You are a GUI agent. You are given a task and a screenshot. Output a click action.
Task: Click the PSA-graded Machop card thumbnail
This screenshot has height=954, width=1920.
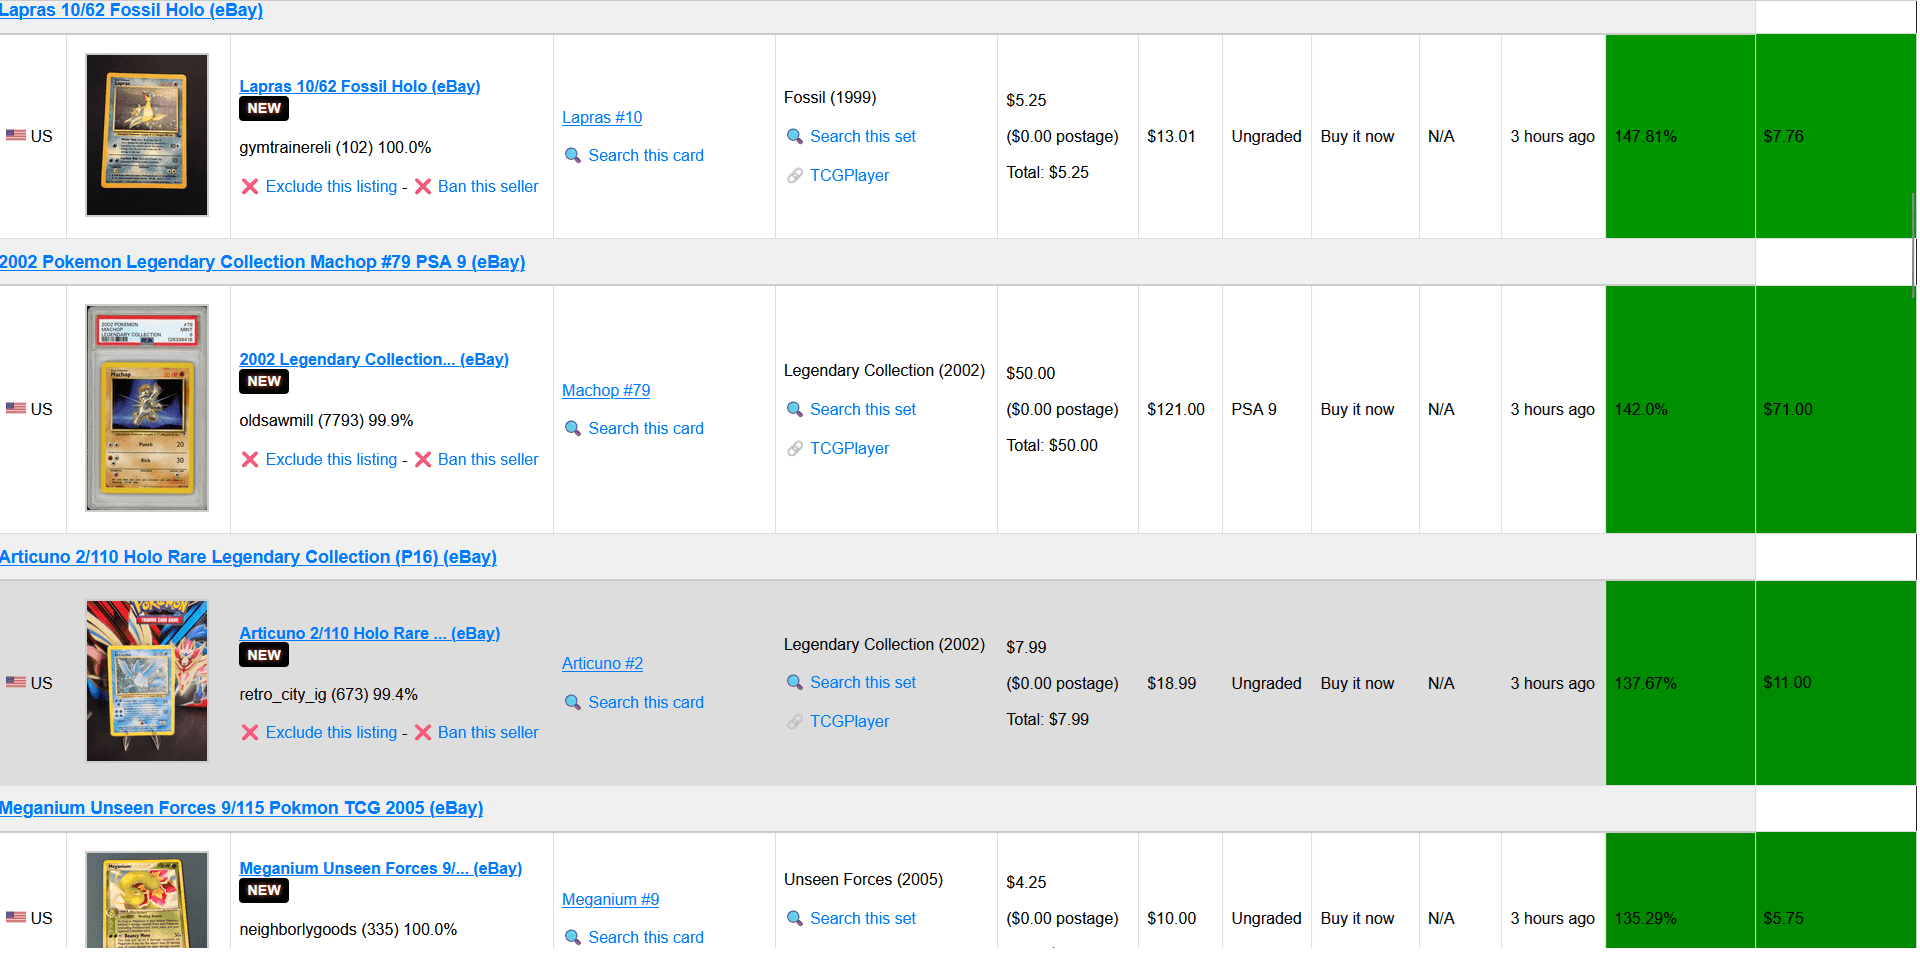click(146, 407)
